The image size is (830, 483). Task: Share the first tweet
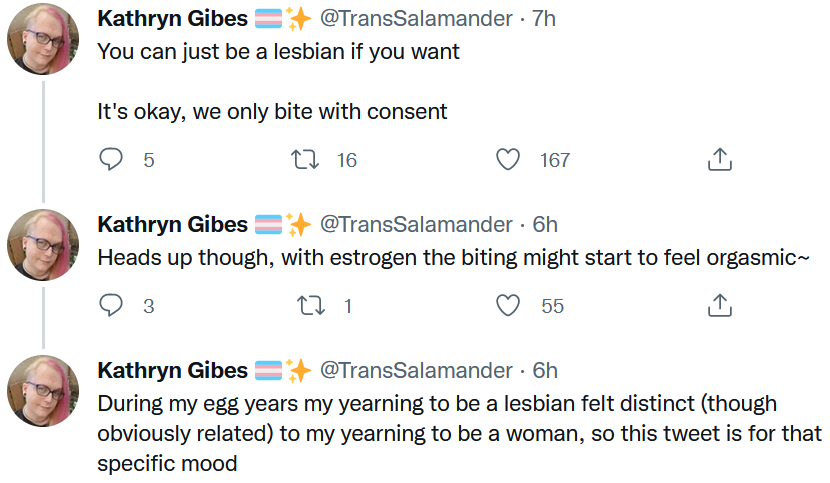[719, 159]
